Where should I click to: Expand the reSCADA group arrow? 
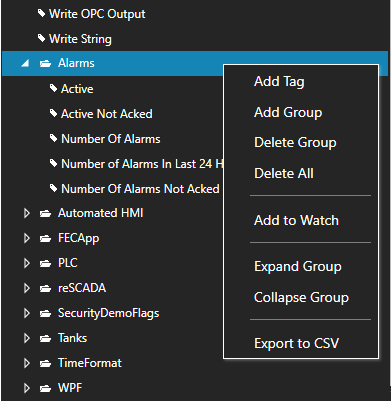pyautogui.click(x=27, y=288)
